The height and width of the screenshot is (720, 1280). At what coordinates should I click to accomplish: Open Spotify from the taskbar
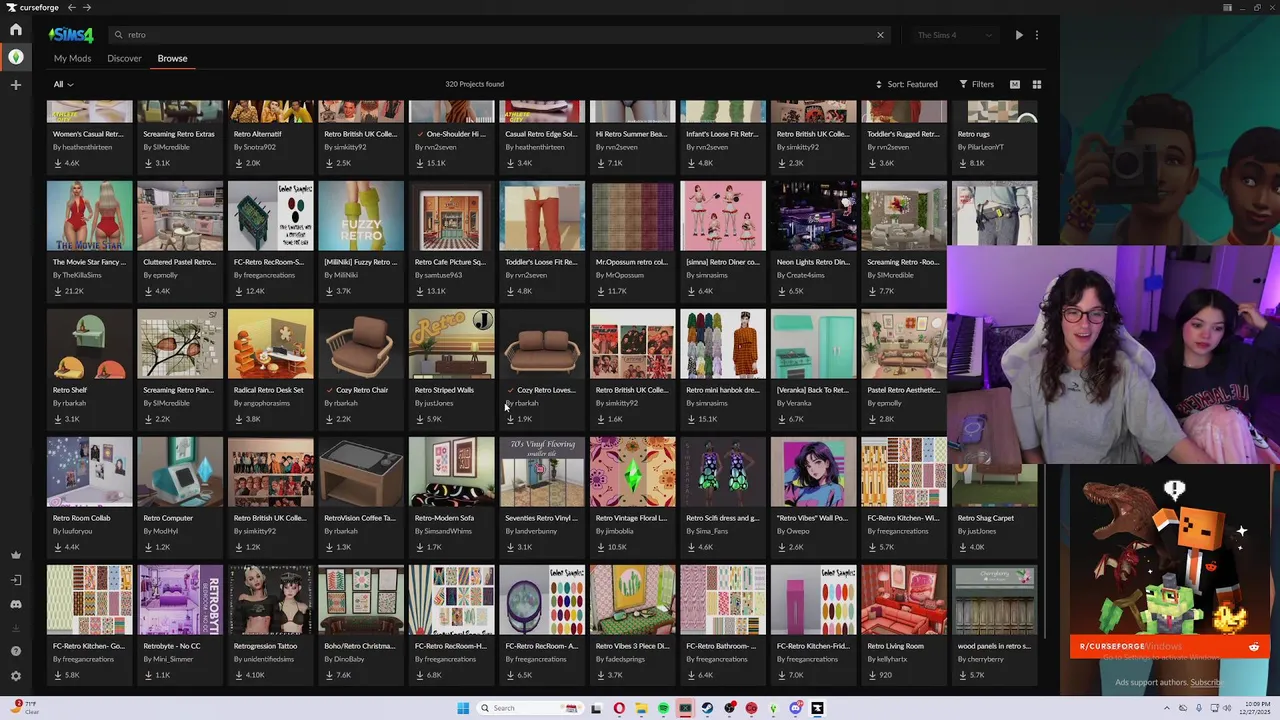coord(663,708)
